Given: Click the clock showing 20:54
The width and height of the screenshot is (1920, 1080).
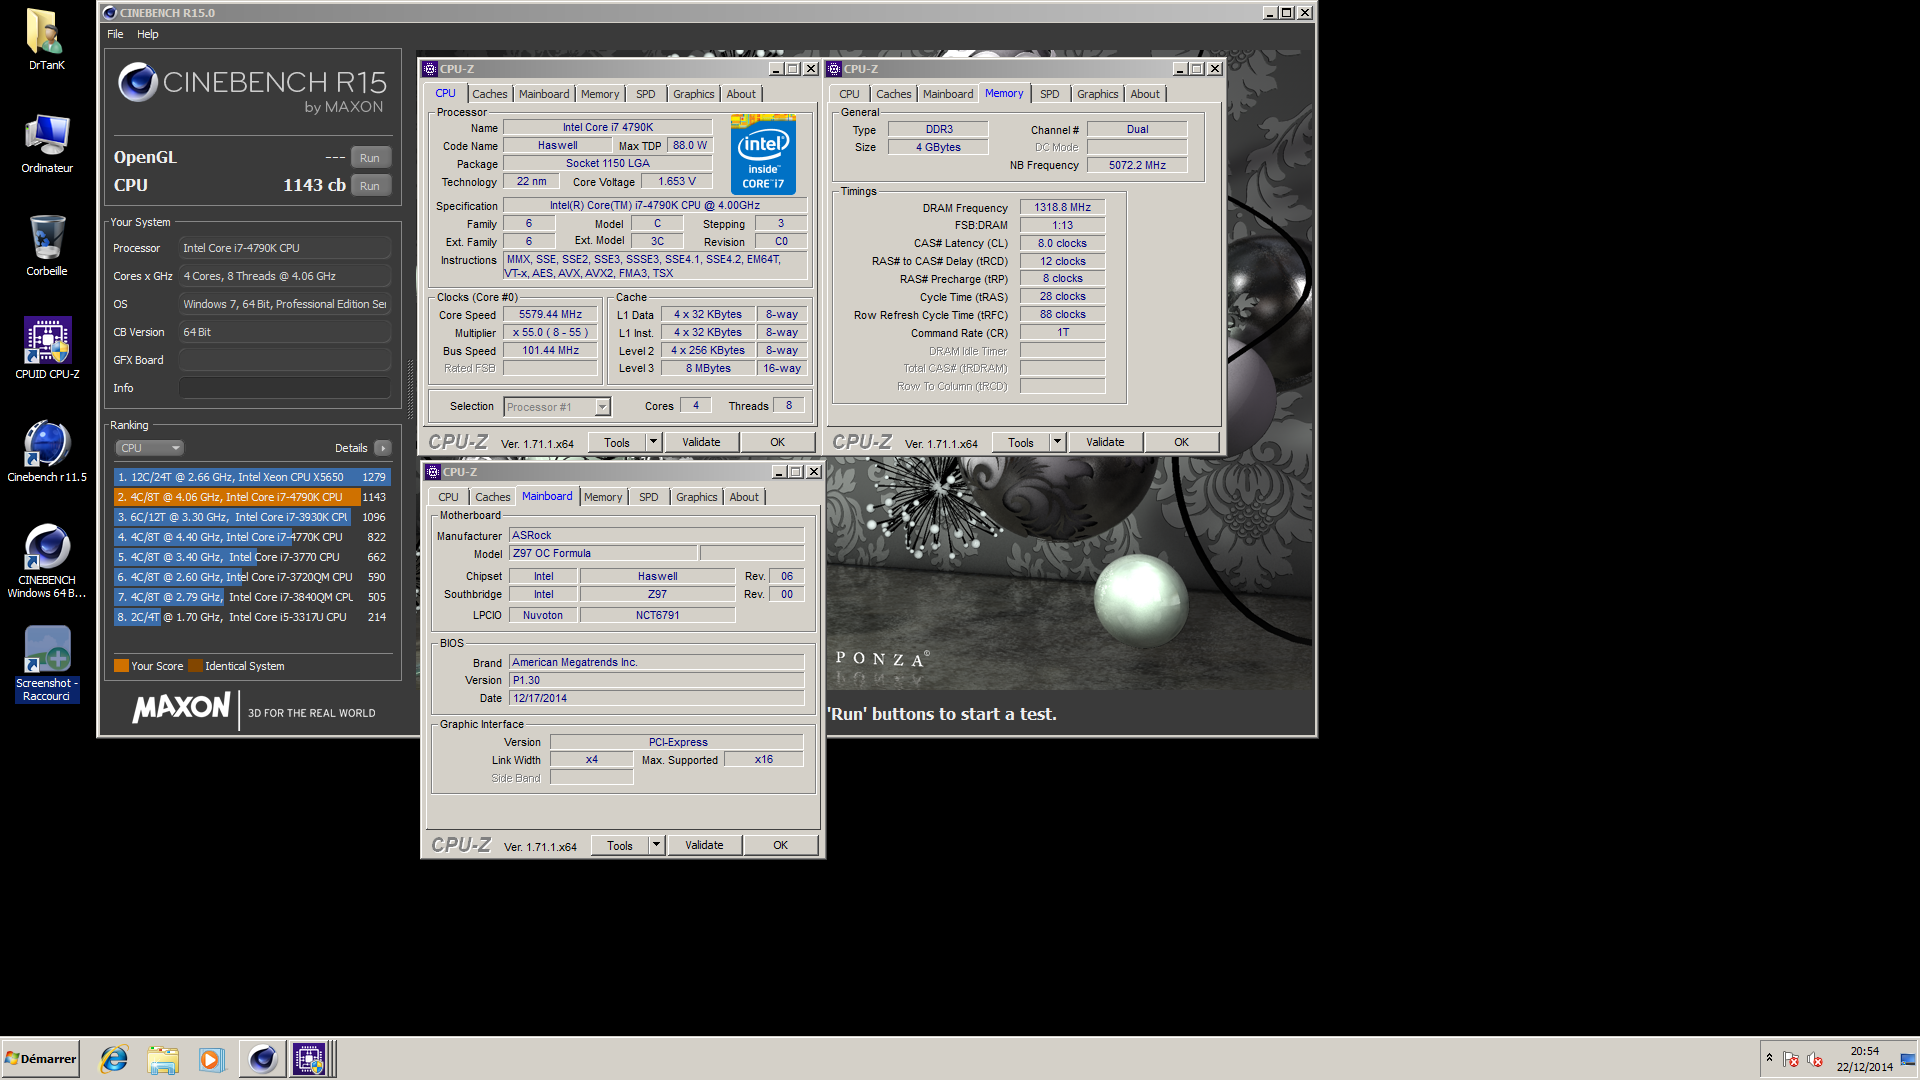Looking at the screenshot, I should (x=1864, y=1051).
